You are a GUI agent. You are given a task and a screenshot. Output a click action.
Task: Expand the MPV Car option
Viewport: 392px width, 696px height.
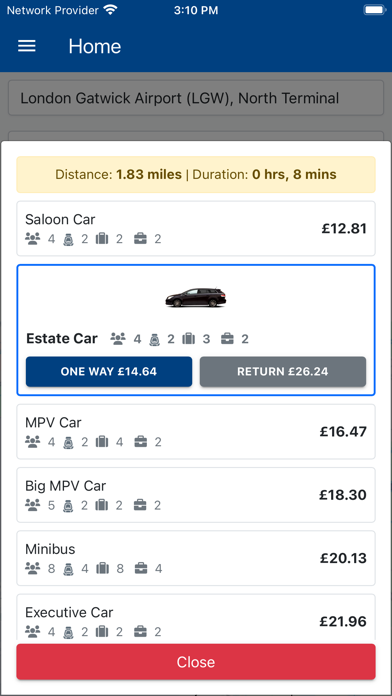196,431
